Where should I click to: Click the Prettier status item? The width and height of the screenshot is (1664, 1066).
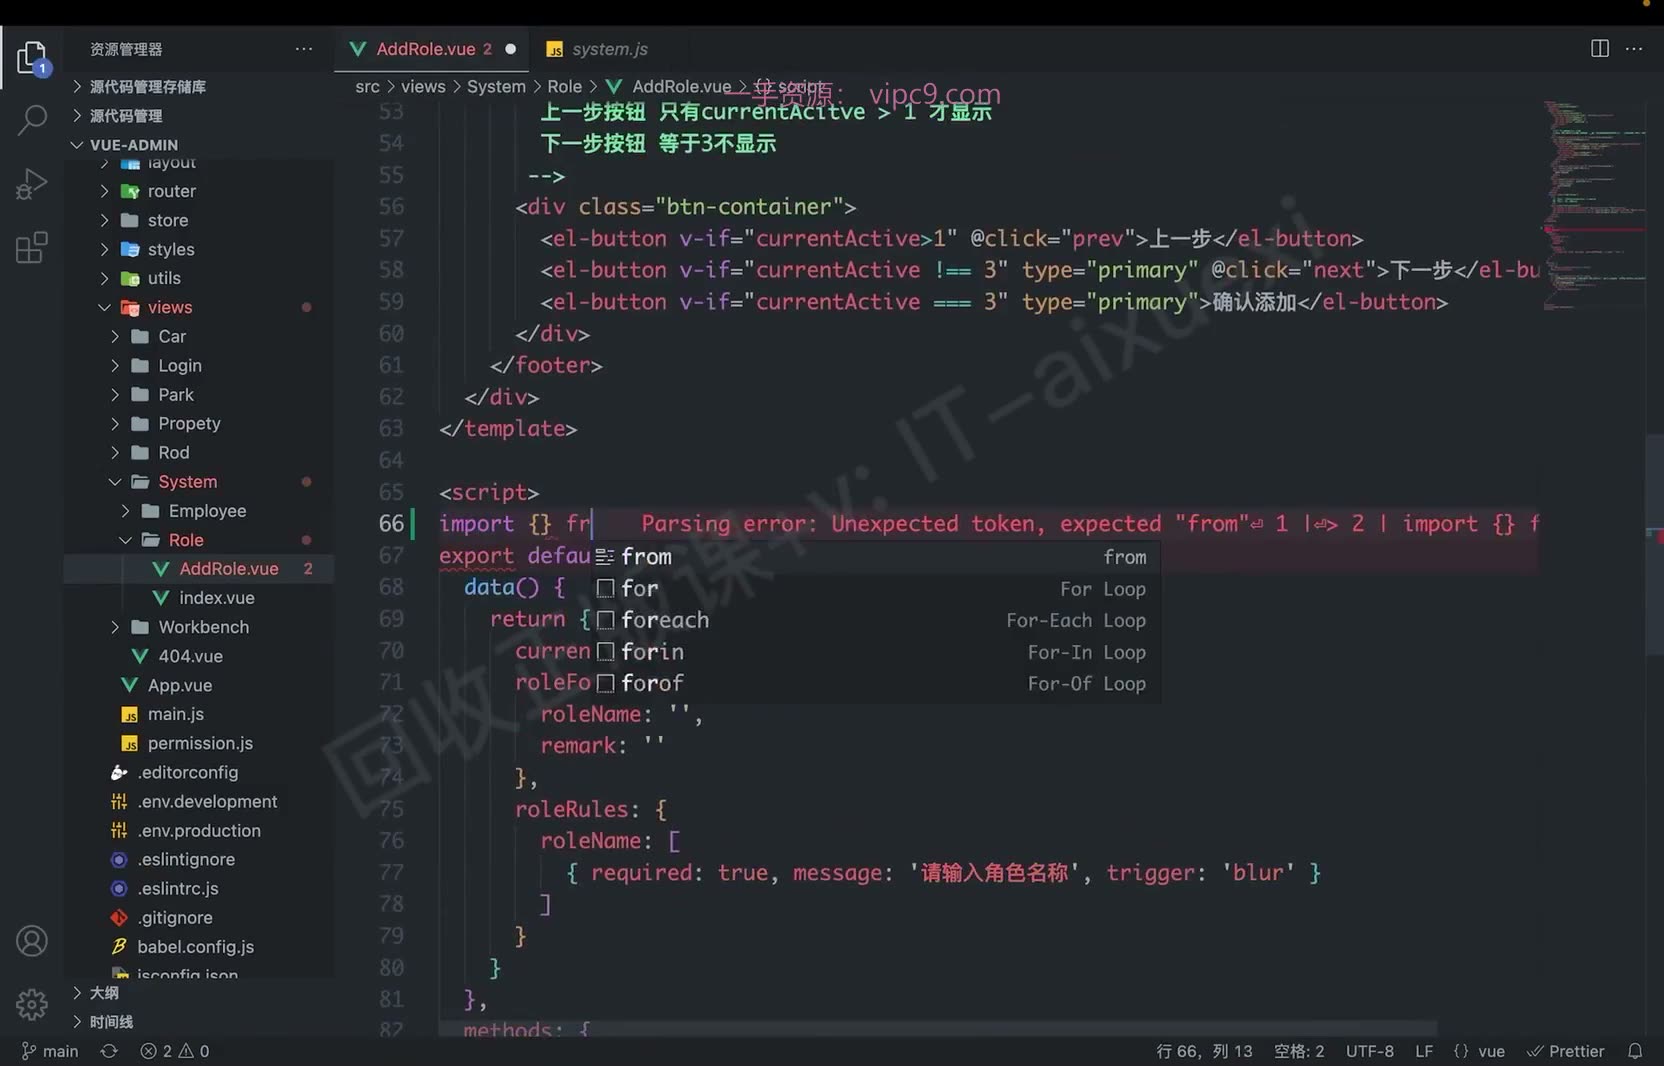click(x=1566, y=1051)
